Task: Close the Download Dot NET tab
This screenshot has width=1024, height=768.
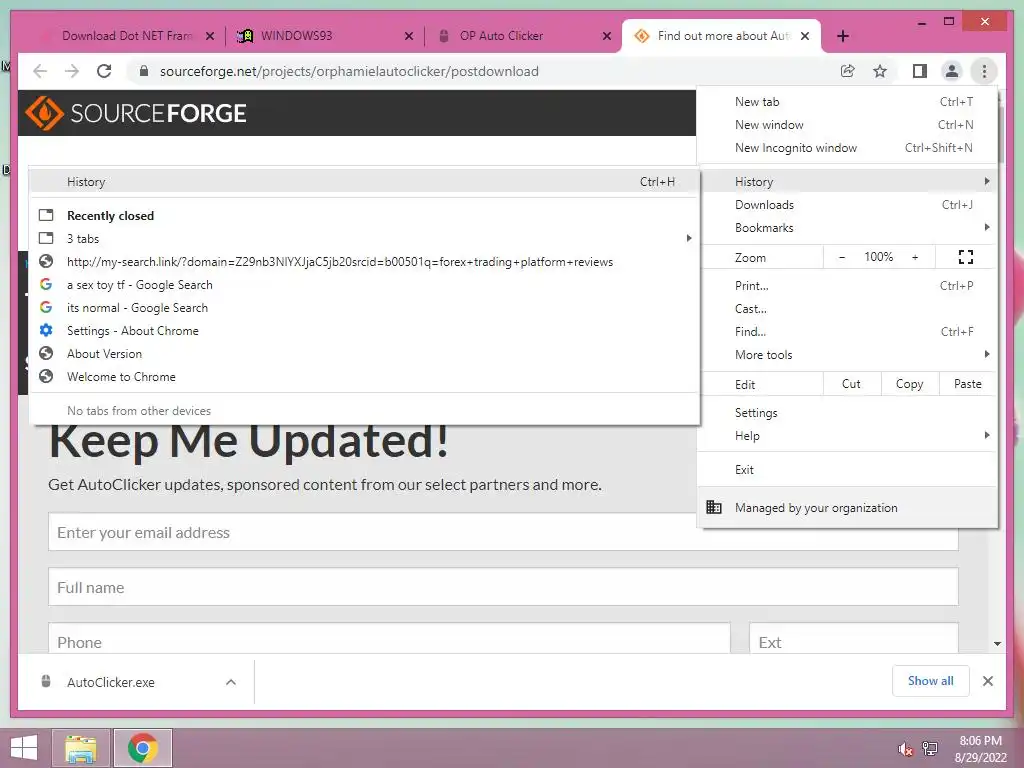Action: tap(210, 36)
